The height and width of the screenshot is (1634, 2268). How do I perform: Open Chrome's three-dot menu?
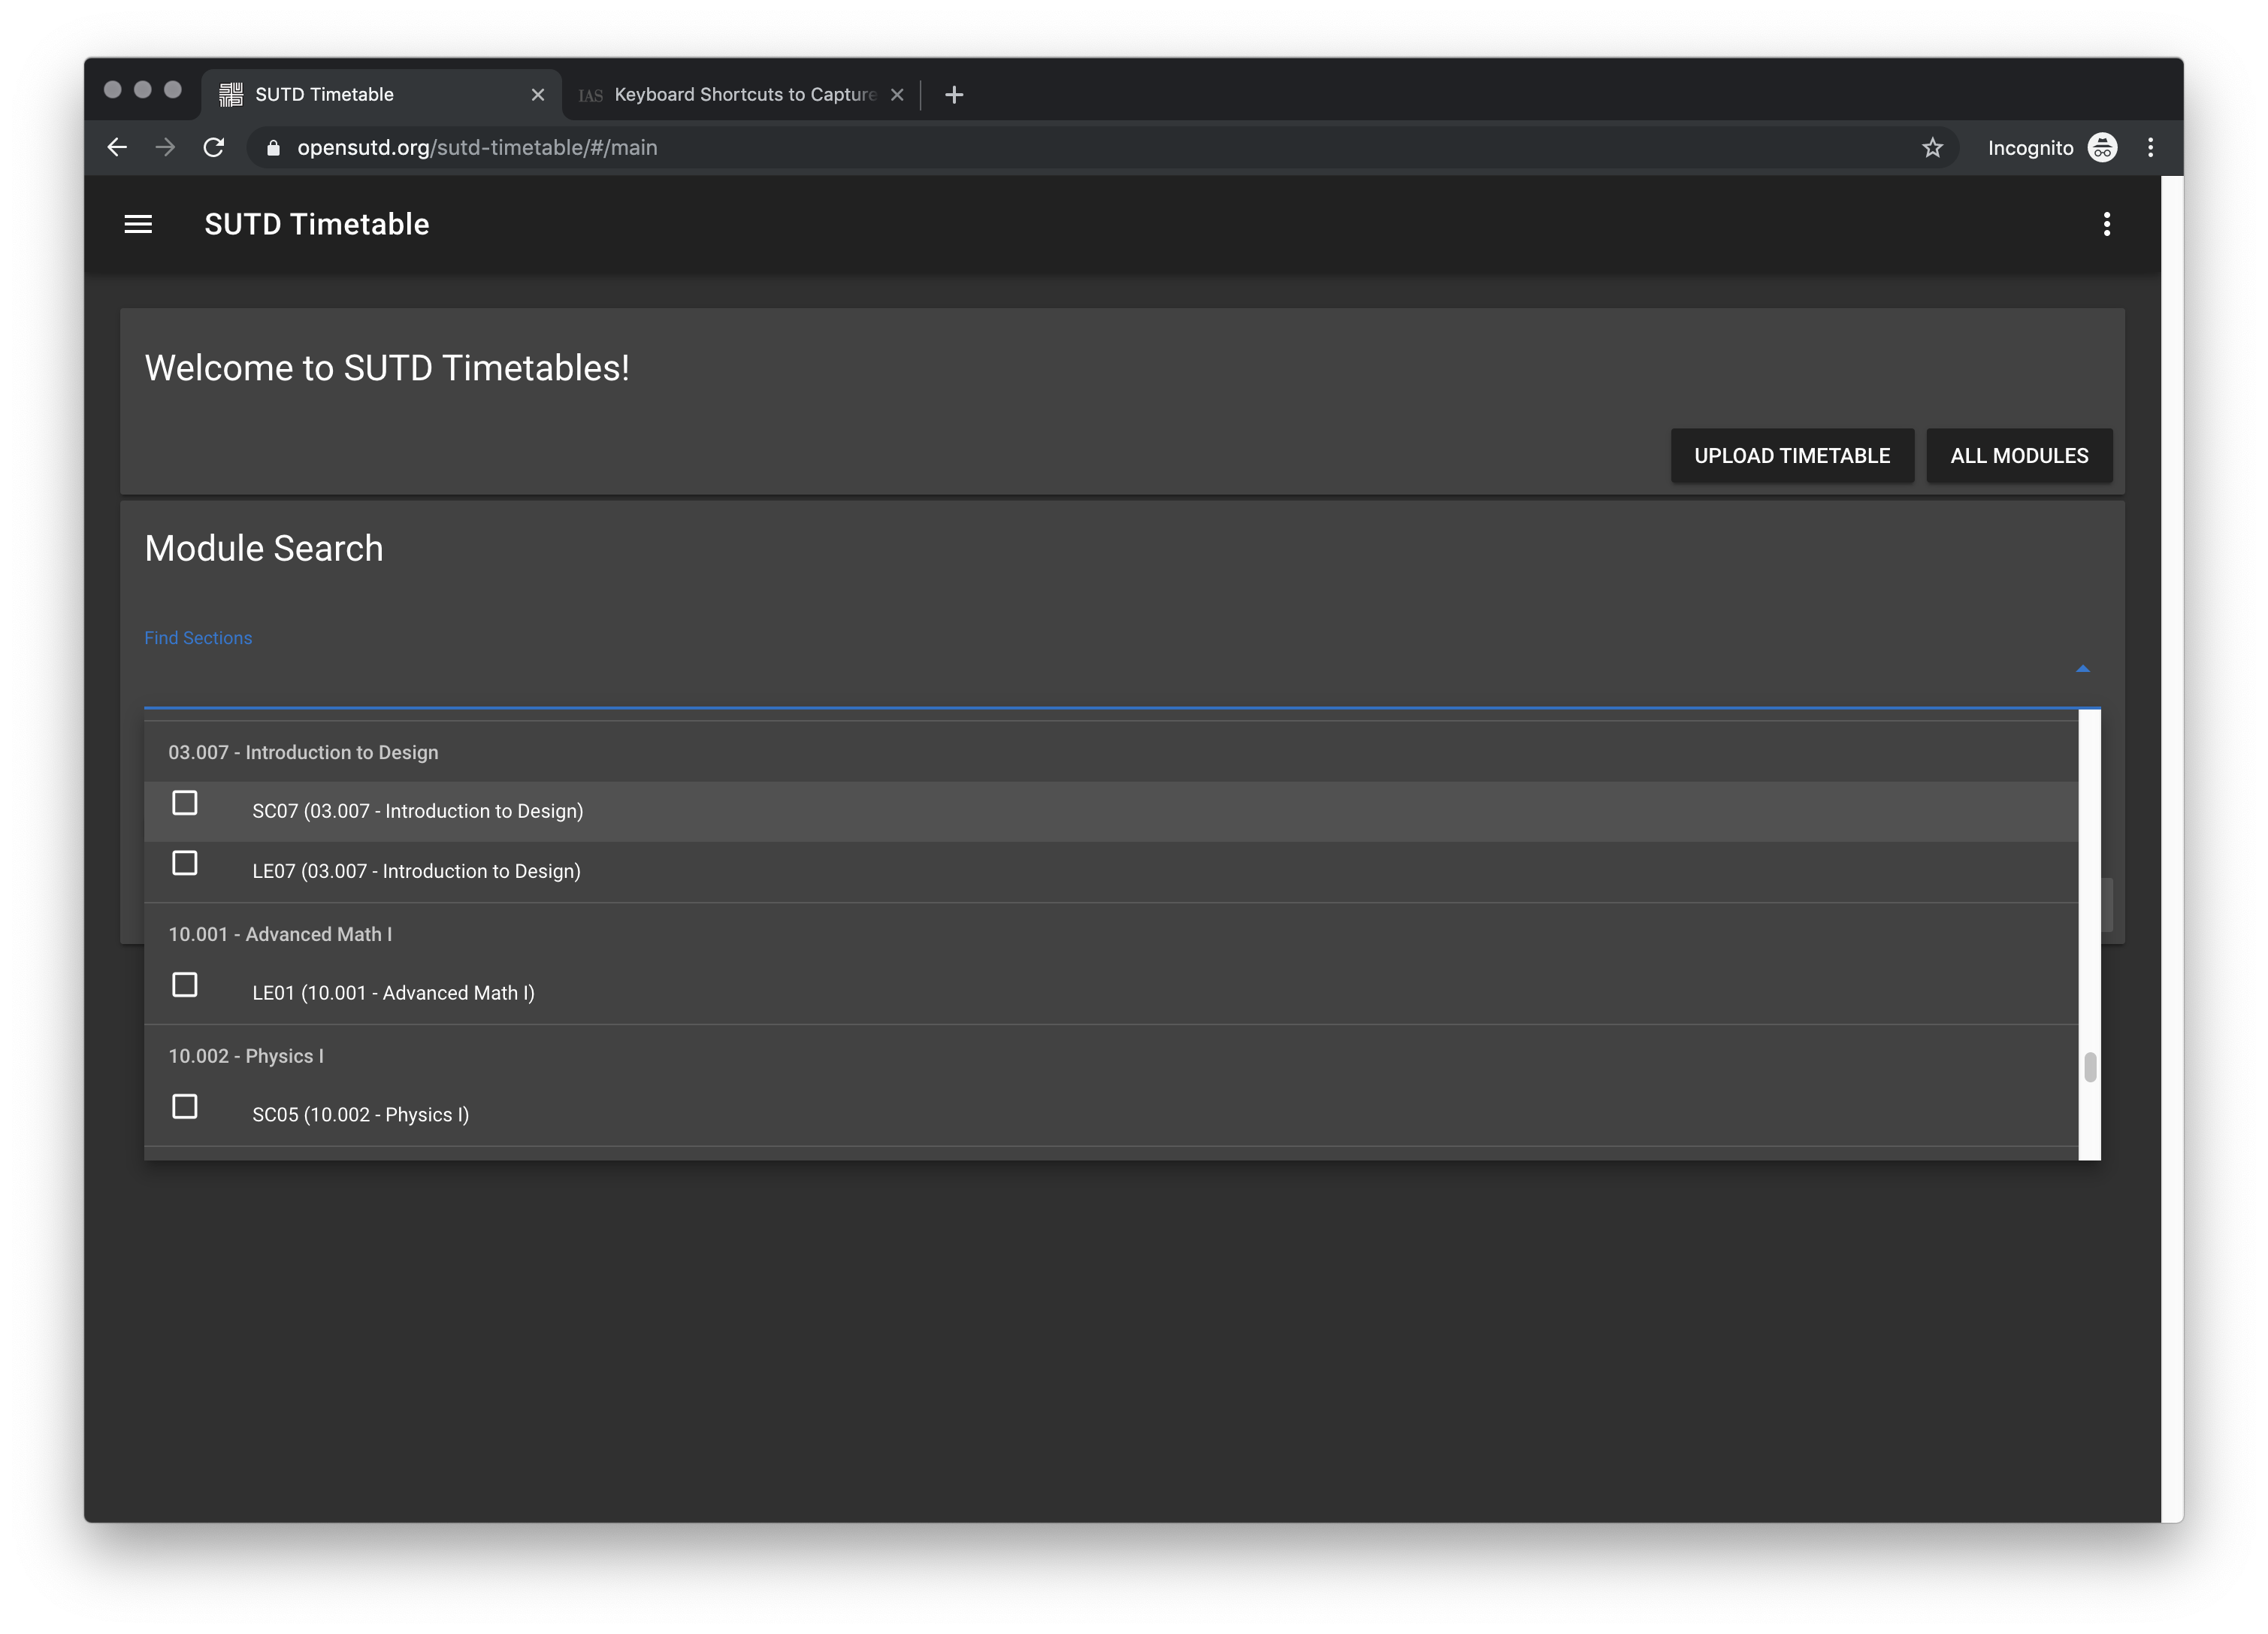coord(2150,148)
